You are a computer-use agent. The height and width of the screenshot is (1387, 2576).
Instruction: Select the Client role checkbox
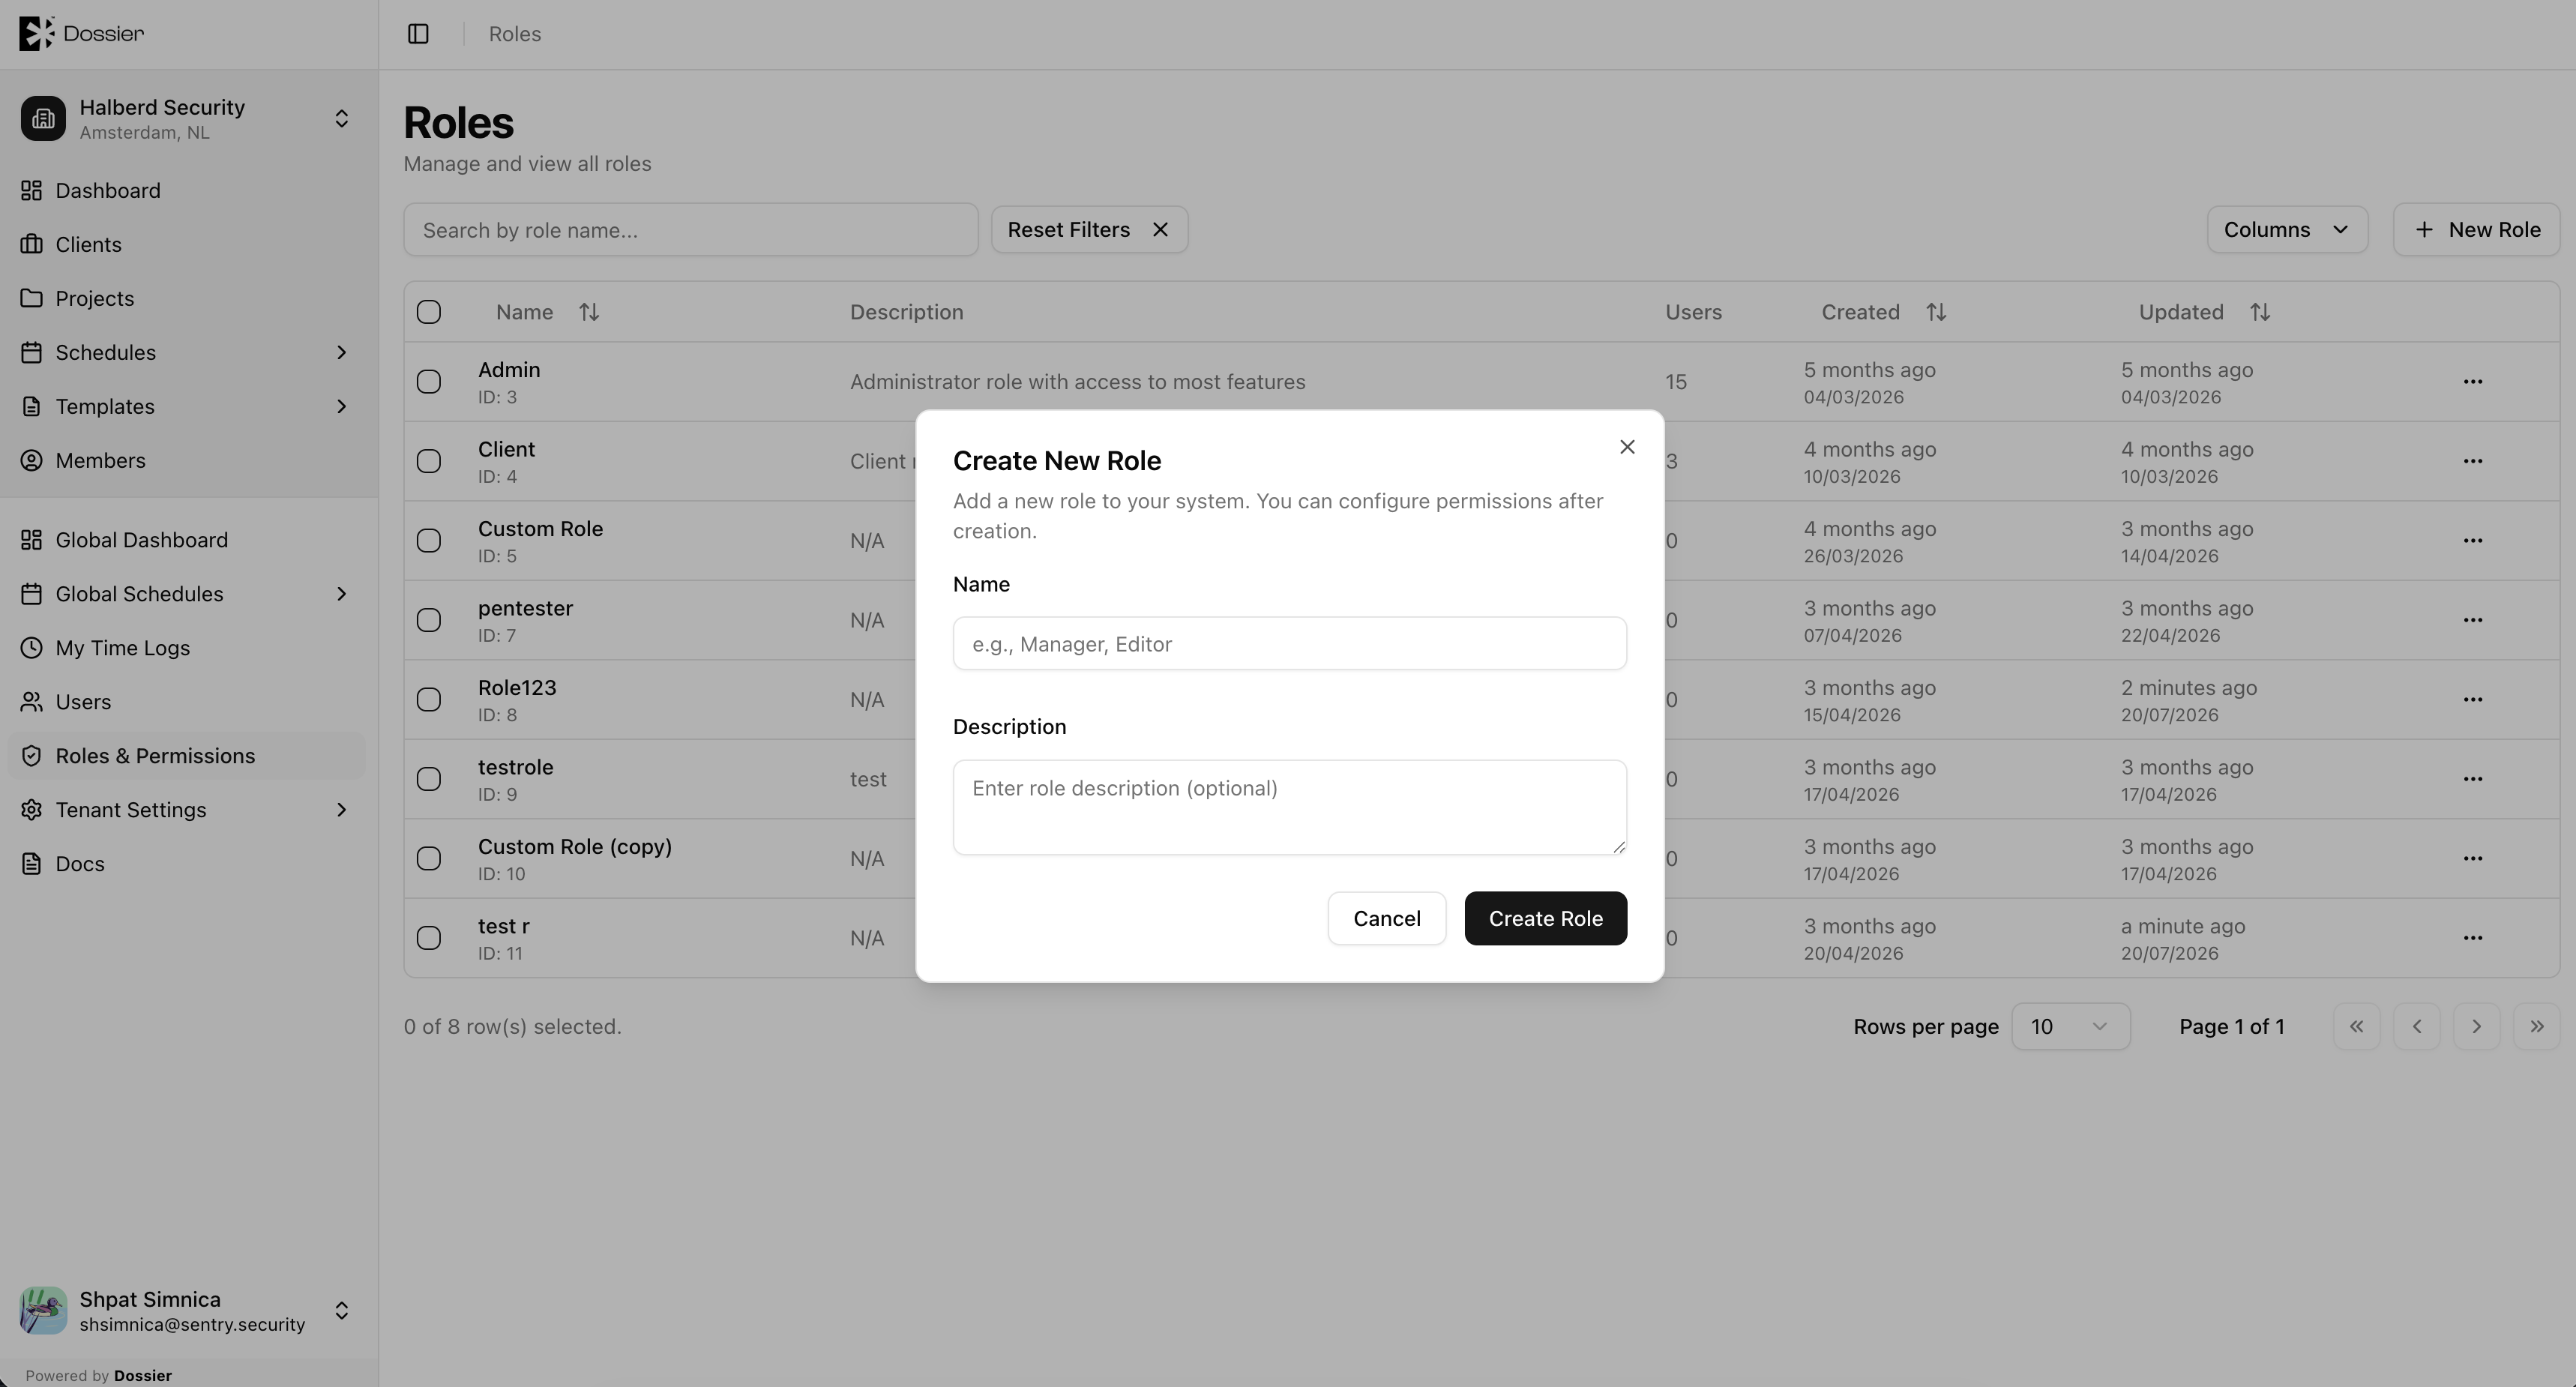coord(429,461)
